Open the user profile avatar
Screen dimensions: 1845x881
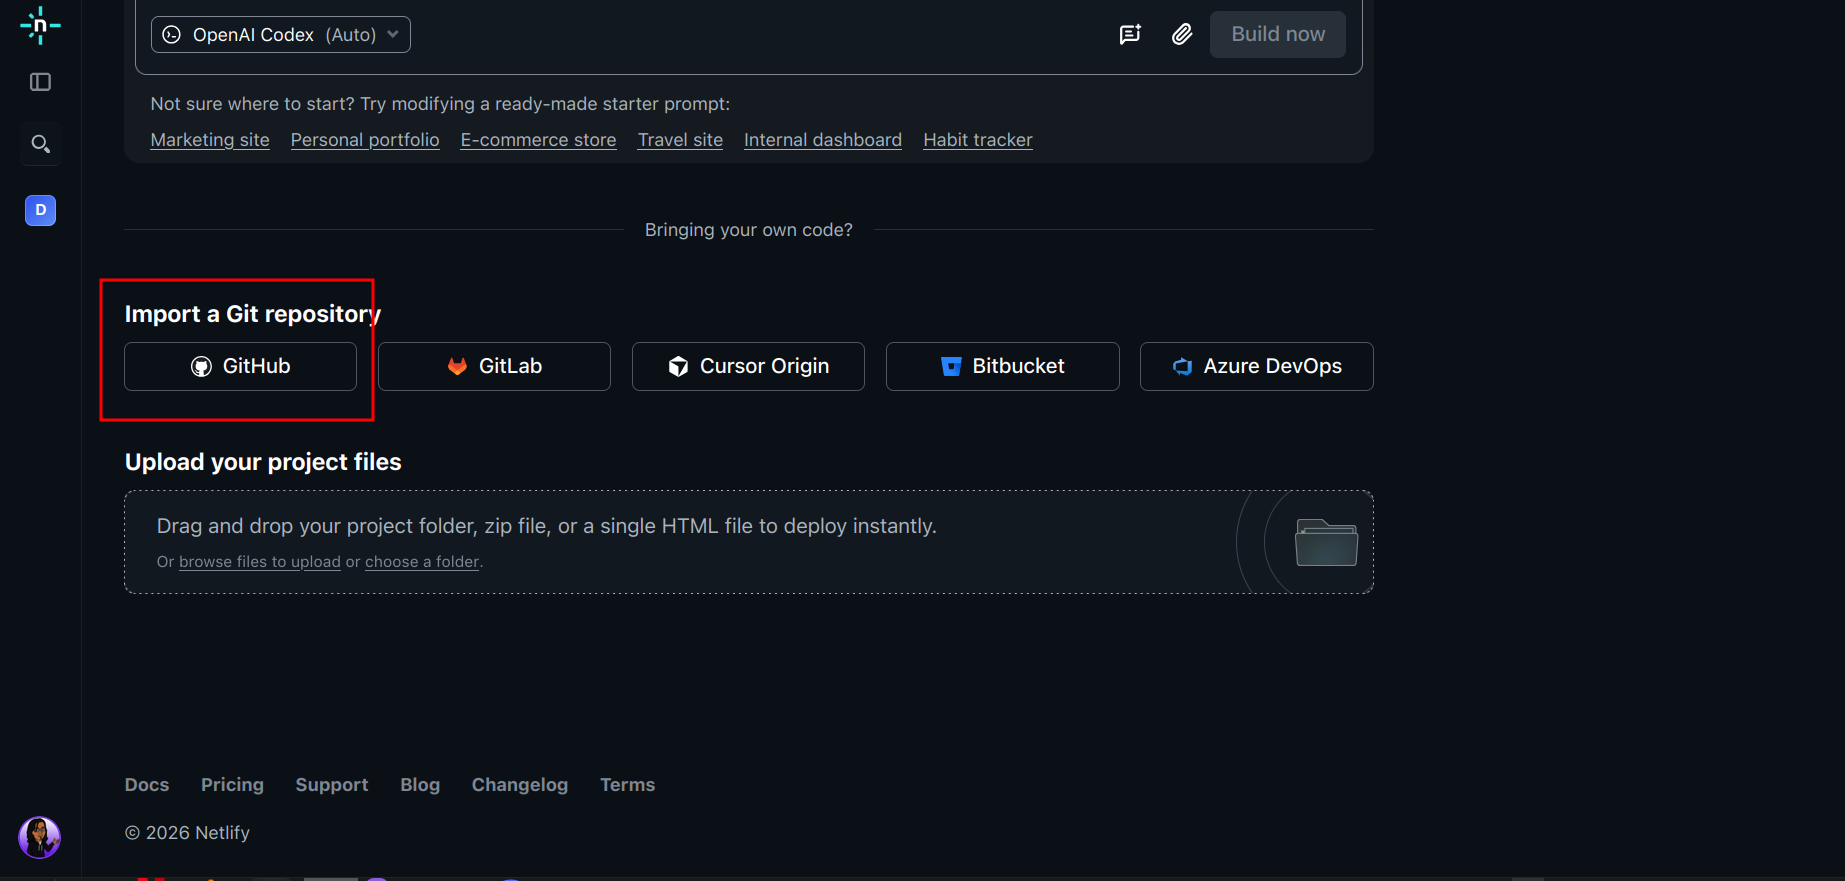[40, 837]
